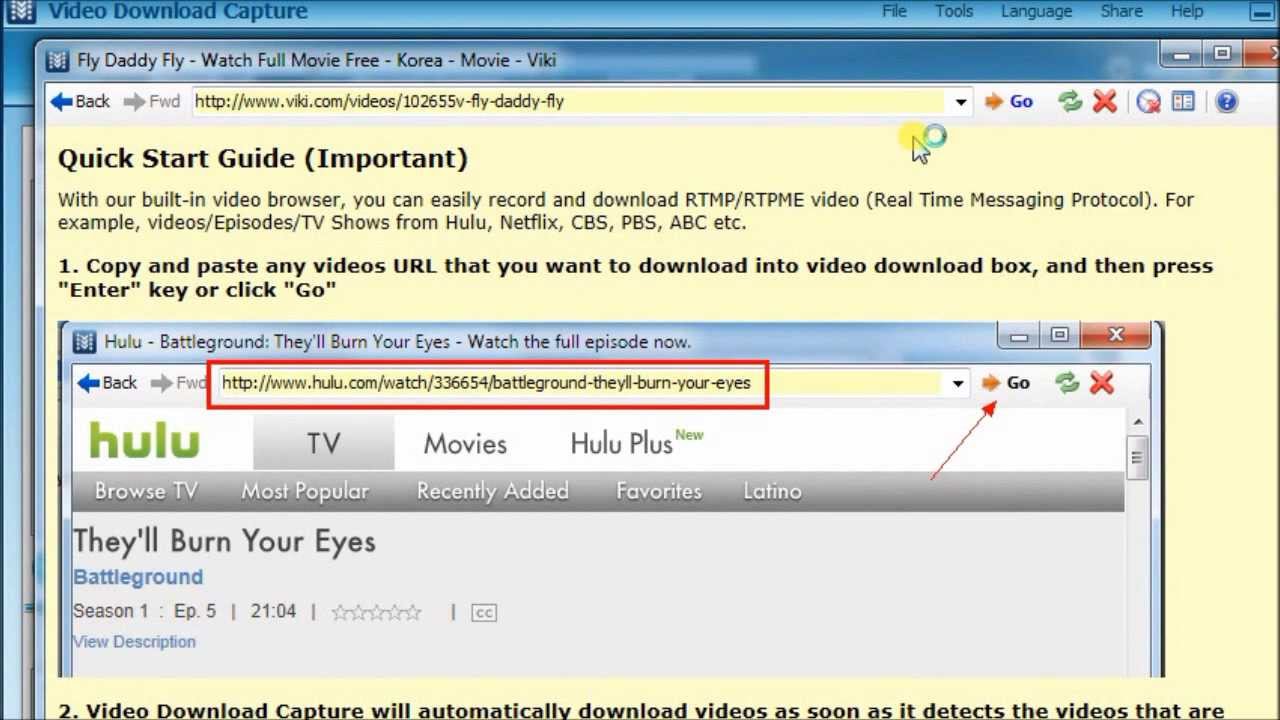The height and width of the screenshot is (720, 1280).
Task: Click the green hulu logo
Action: click(145, 441)
